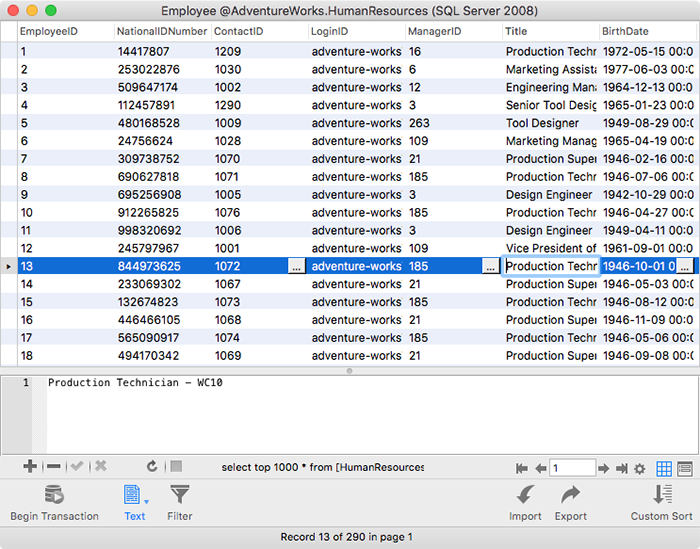Jump to the last page
Image resolution: width=700 pixels, height=549 pixels.
coord(621,468)
